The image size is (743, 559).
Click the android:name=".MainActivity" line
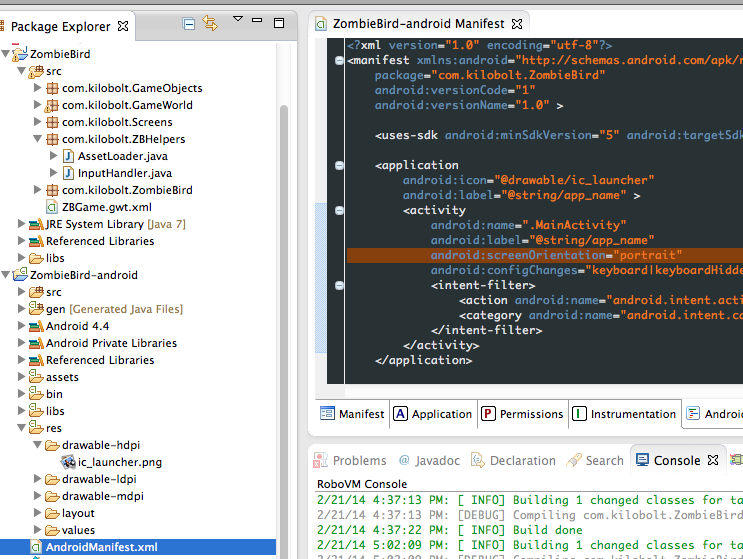[x=528, y=225]
